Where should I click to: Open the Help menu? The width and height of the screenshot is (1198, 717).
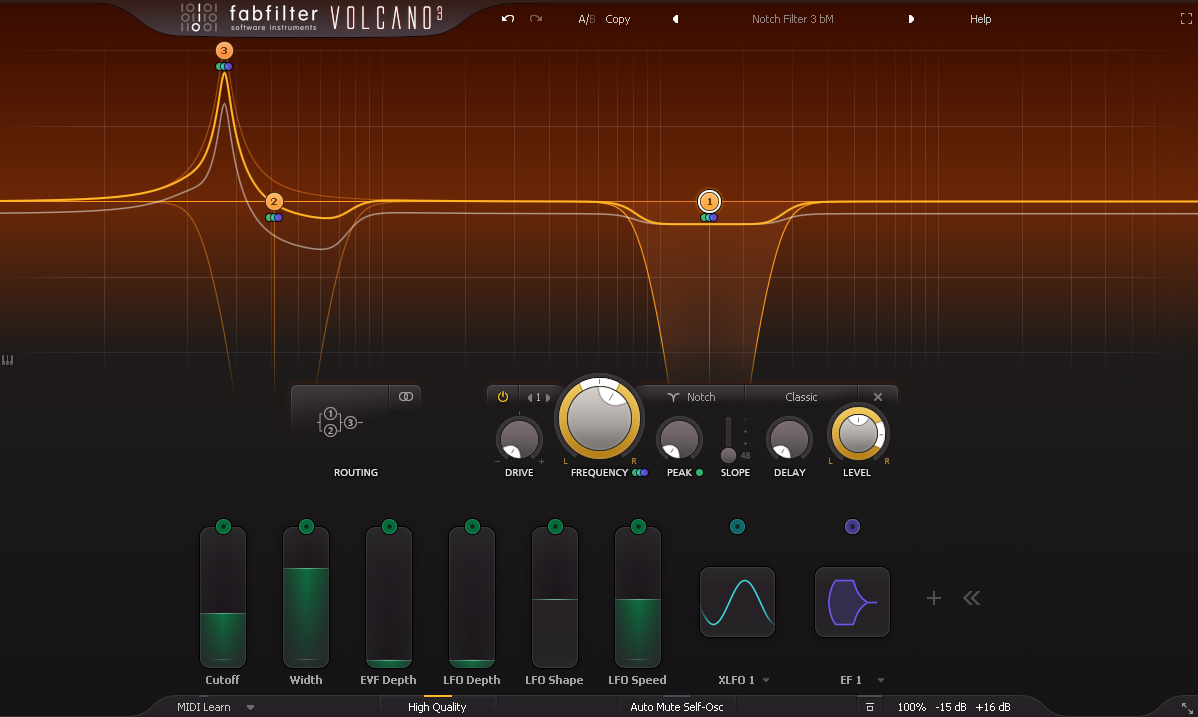click(x=980, y=19)
